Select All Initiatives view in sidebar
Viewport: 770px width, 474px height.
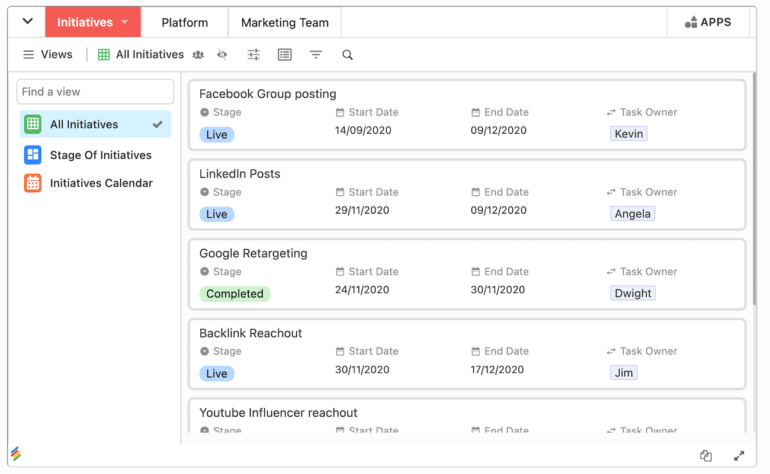tap(95, 124)
